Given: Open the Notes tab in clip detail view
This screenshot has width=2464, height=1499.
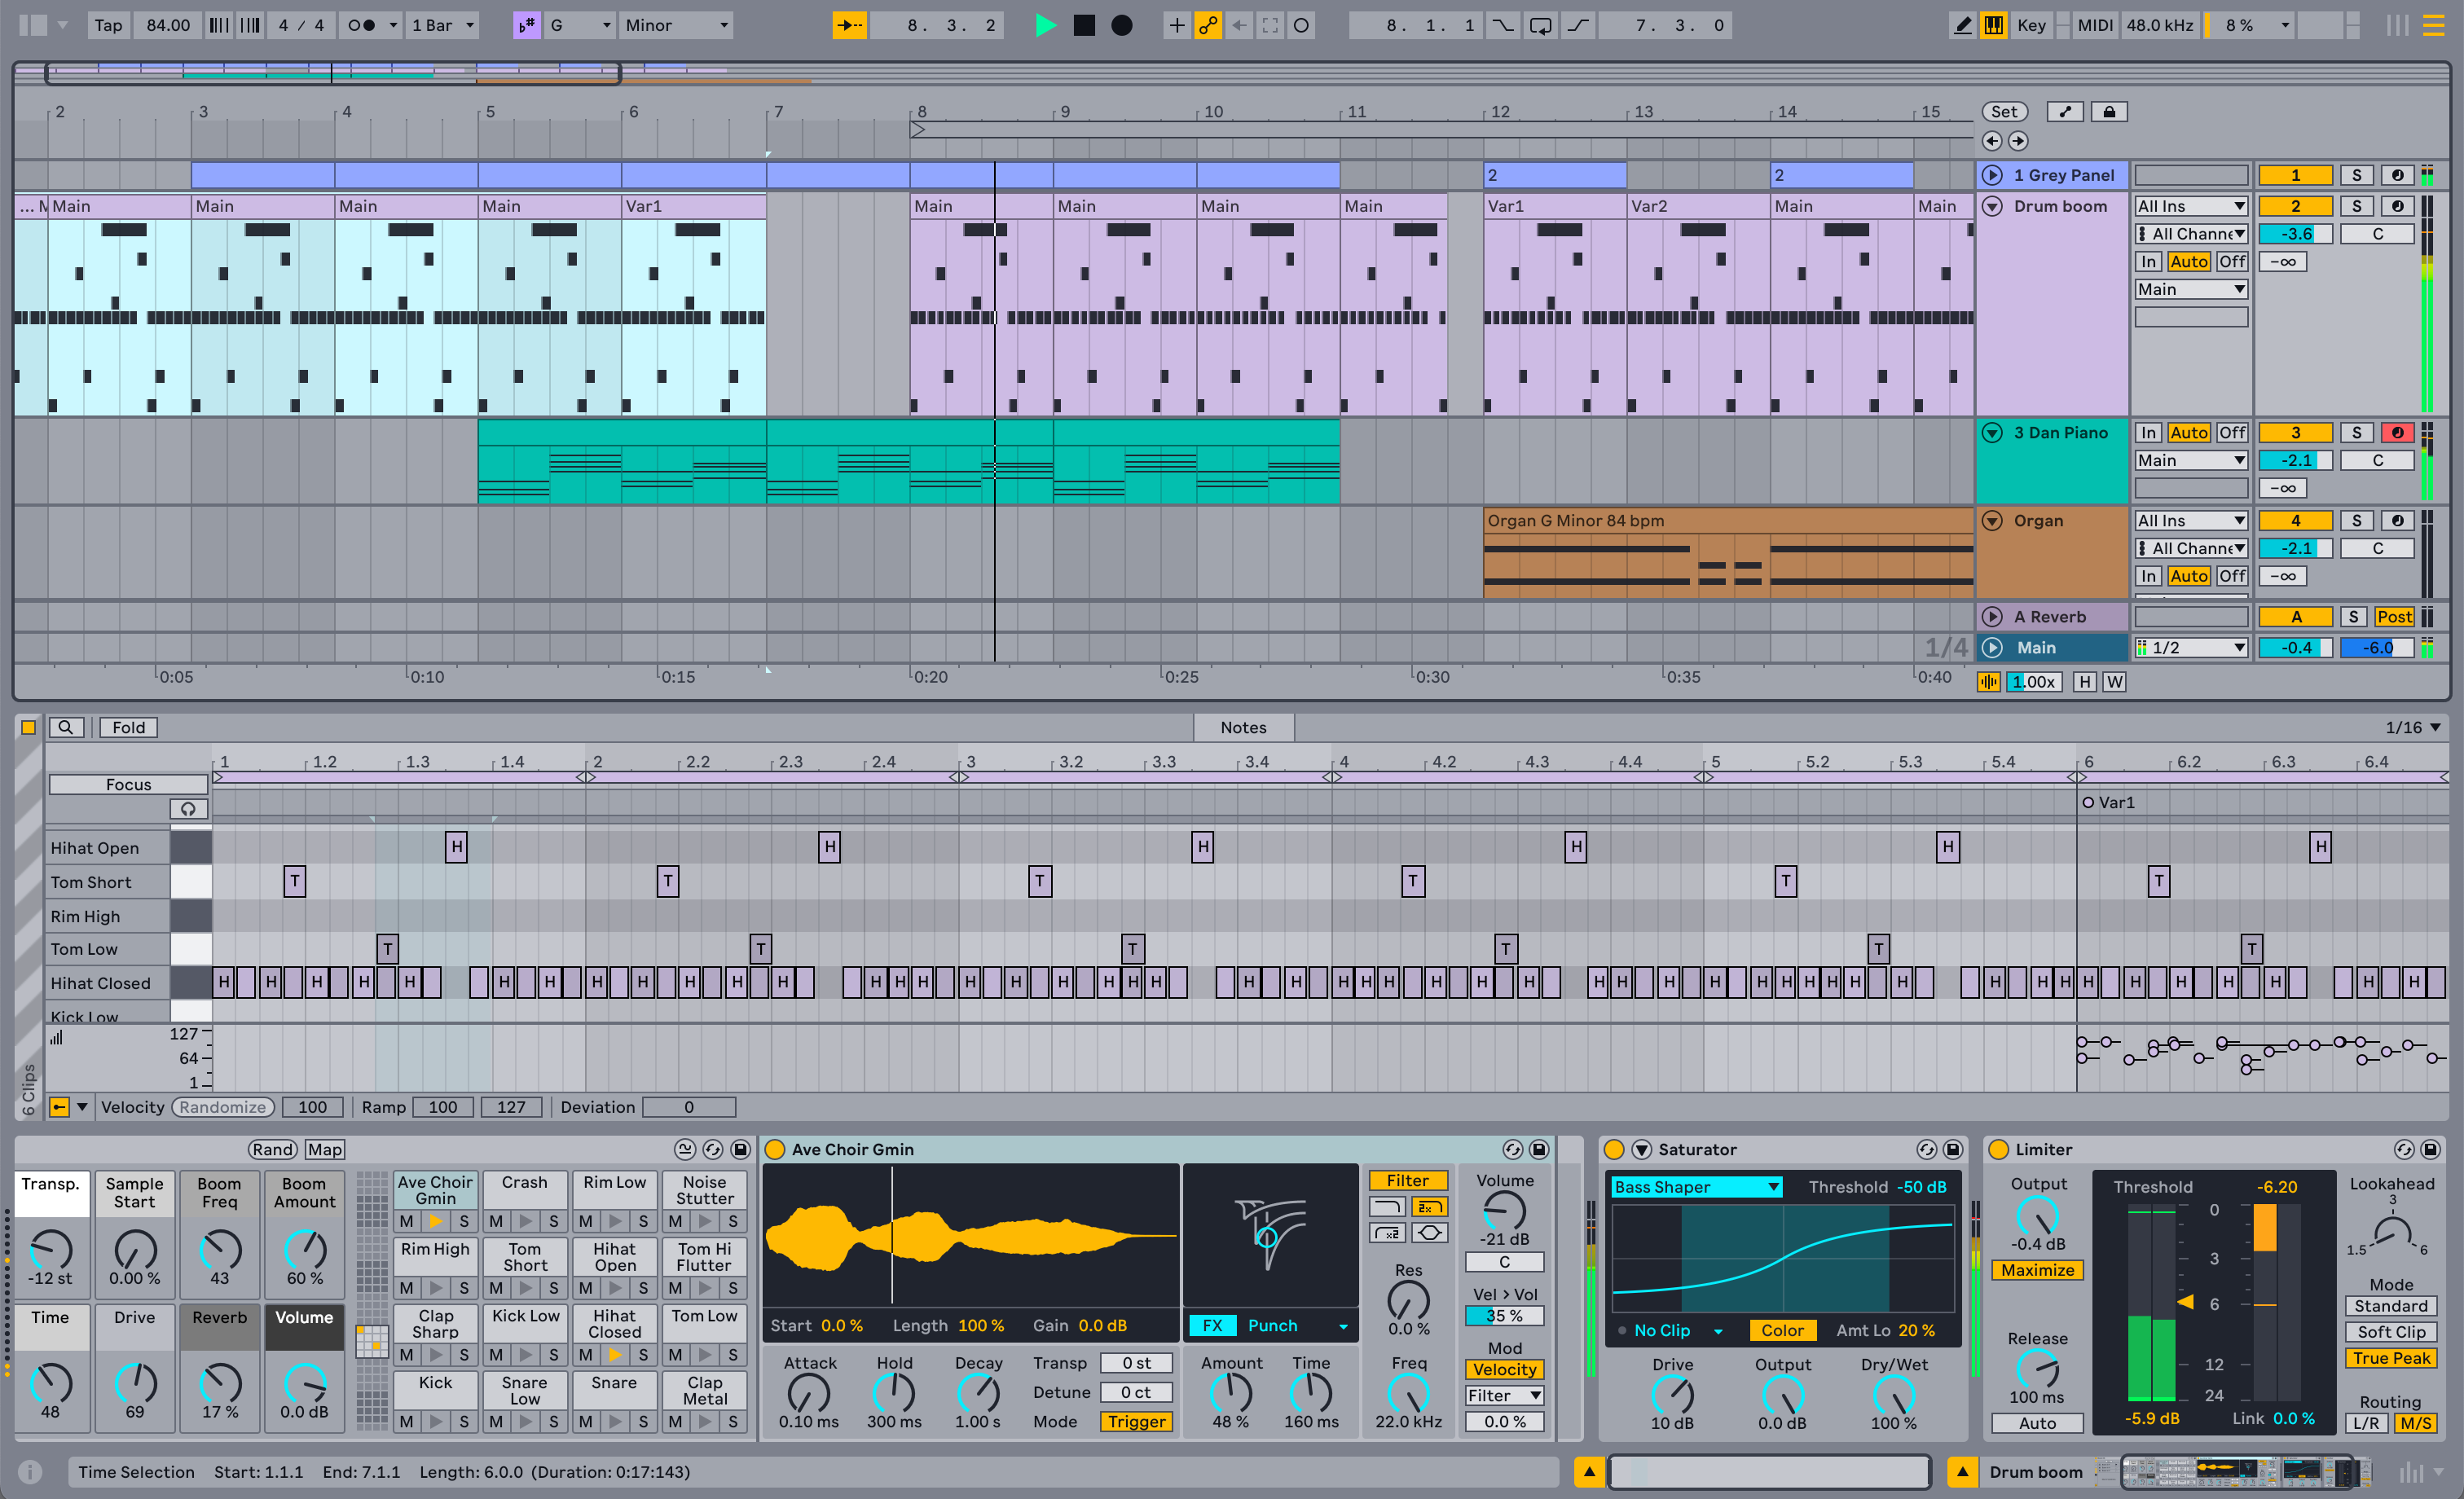Looking at the screenshot, I should 1243,725.
